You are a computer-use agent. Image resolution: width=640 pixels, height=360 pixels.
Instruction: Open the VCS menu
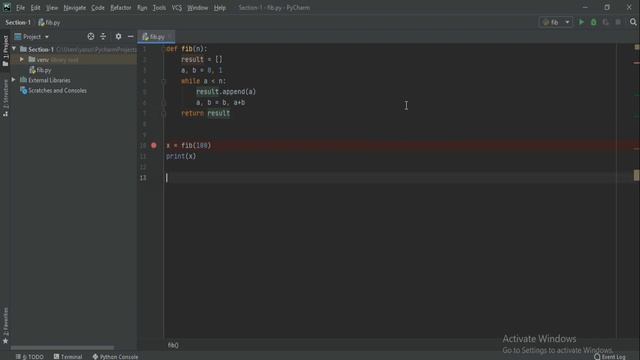(177, 8)
